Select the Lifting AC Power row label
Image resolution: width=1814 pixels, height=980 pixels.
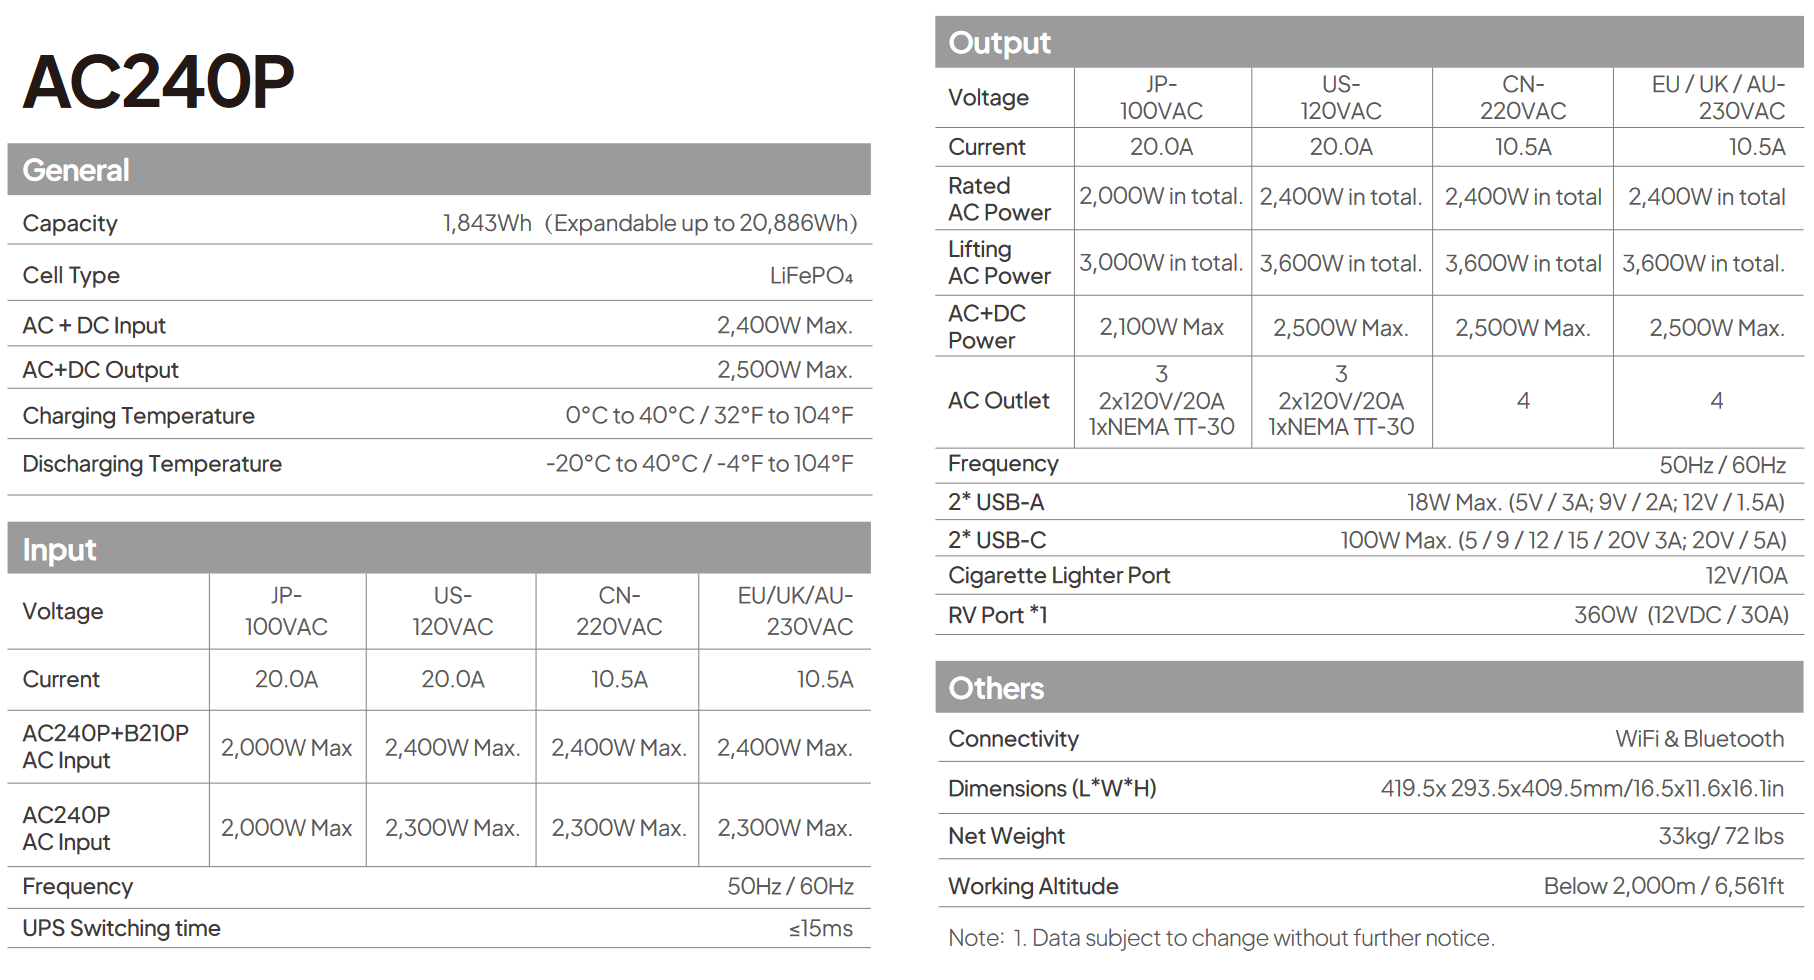[x=999, y=262]
